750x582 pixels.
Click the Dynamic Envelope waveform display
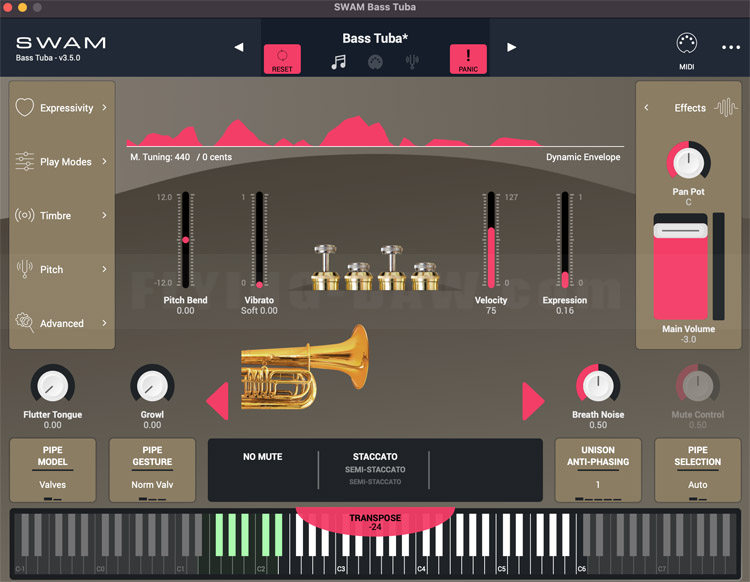pos(375,130)
